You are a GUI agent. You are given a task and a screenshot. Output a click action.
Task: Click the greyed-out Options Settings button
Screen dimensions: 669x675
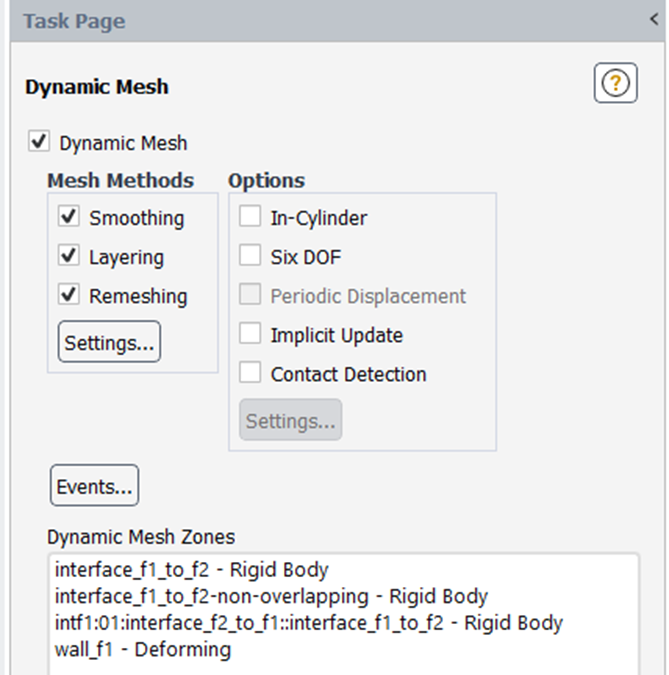[x=290, y=421]
